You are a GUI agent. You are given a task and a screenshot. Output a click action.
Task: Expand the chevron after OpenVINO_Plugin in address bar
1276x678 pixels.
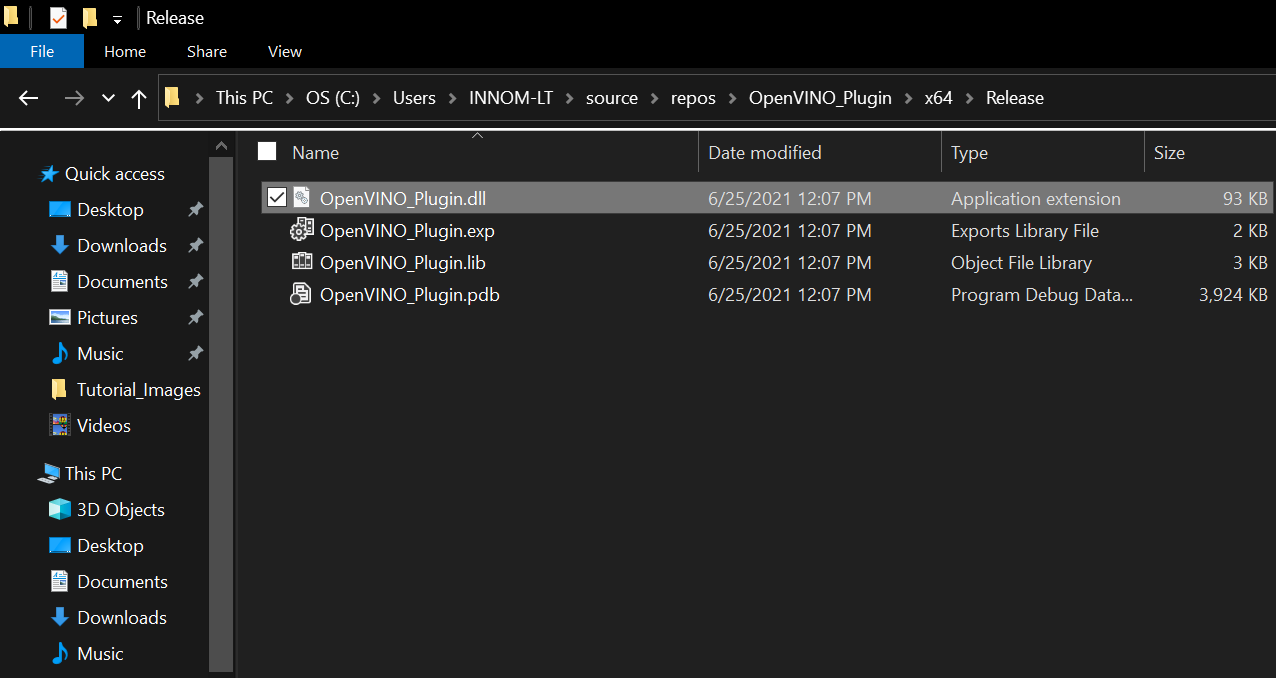pos(909,98)
